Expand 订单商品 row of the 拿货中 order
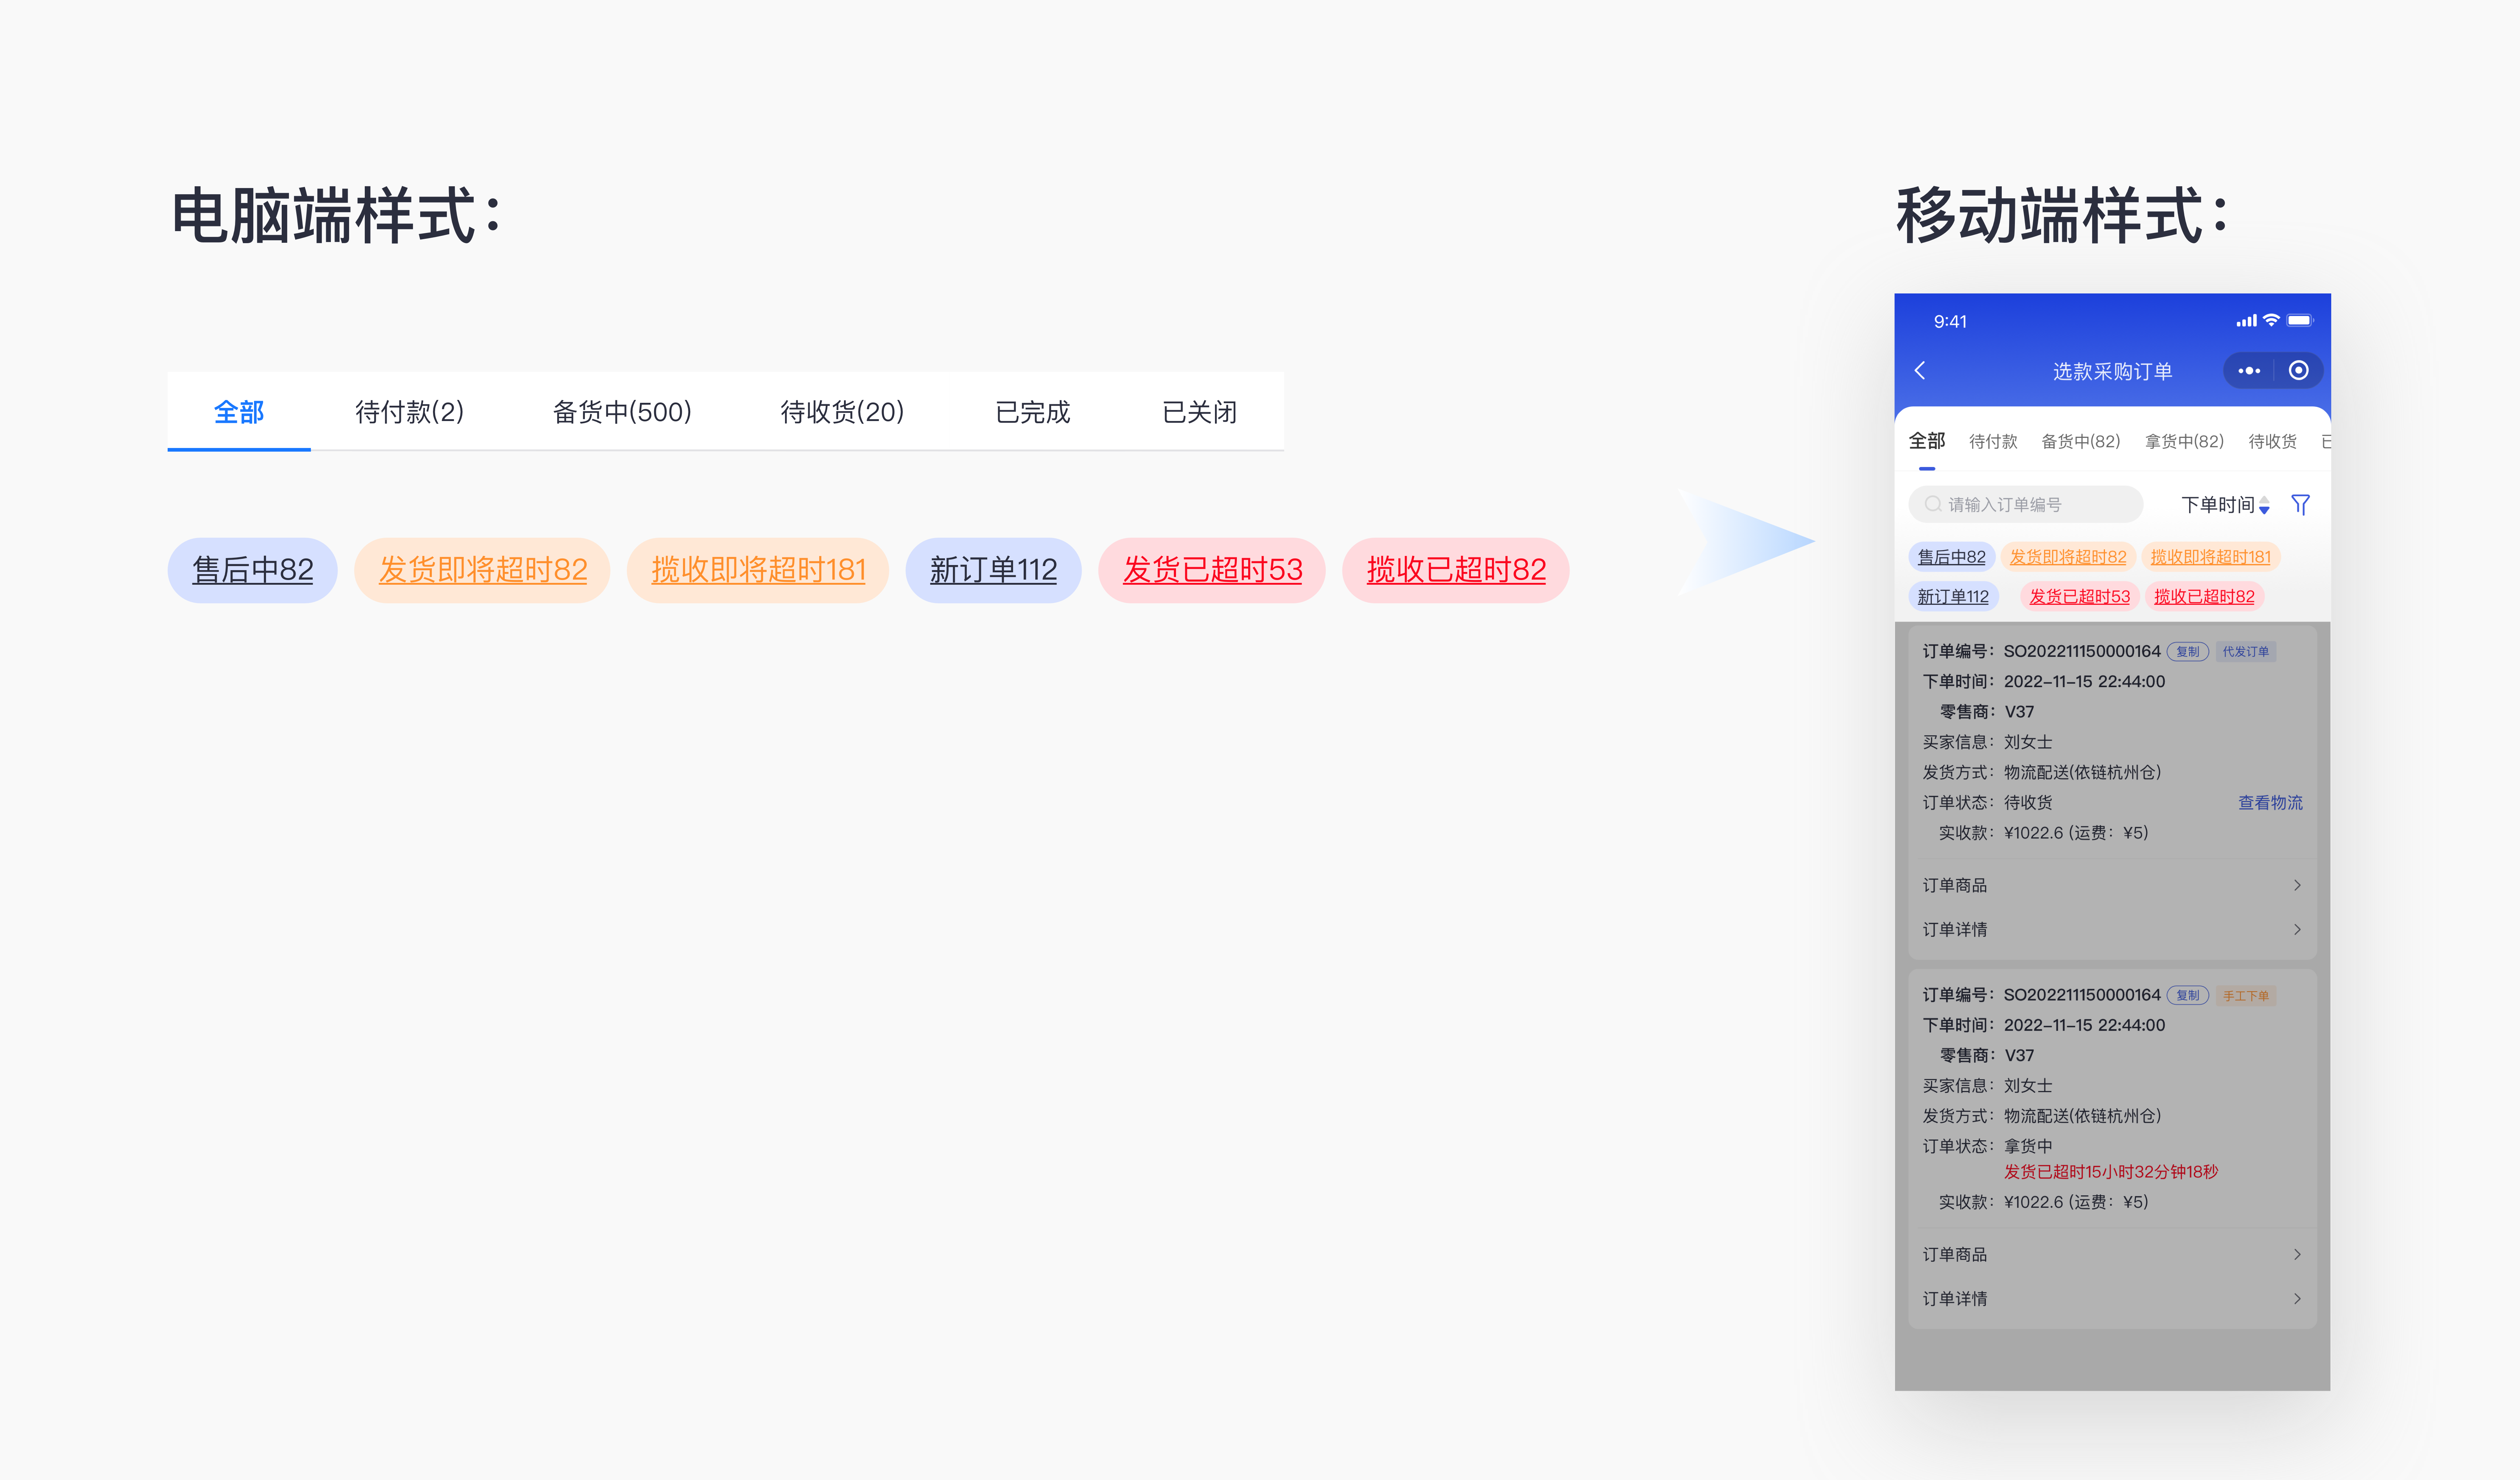 pyautogui.click(x=2112, y=1254)
